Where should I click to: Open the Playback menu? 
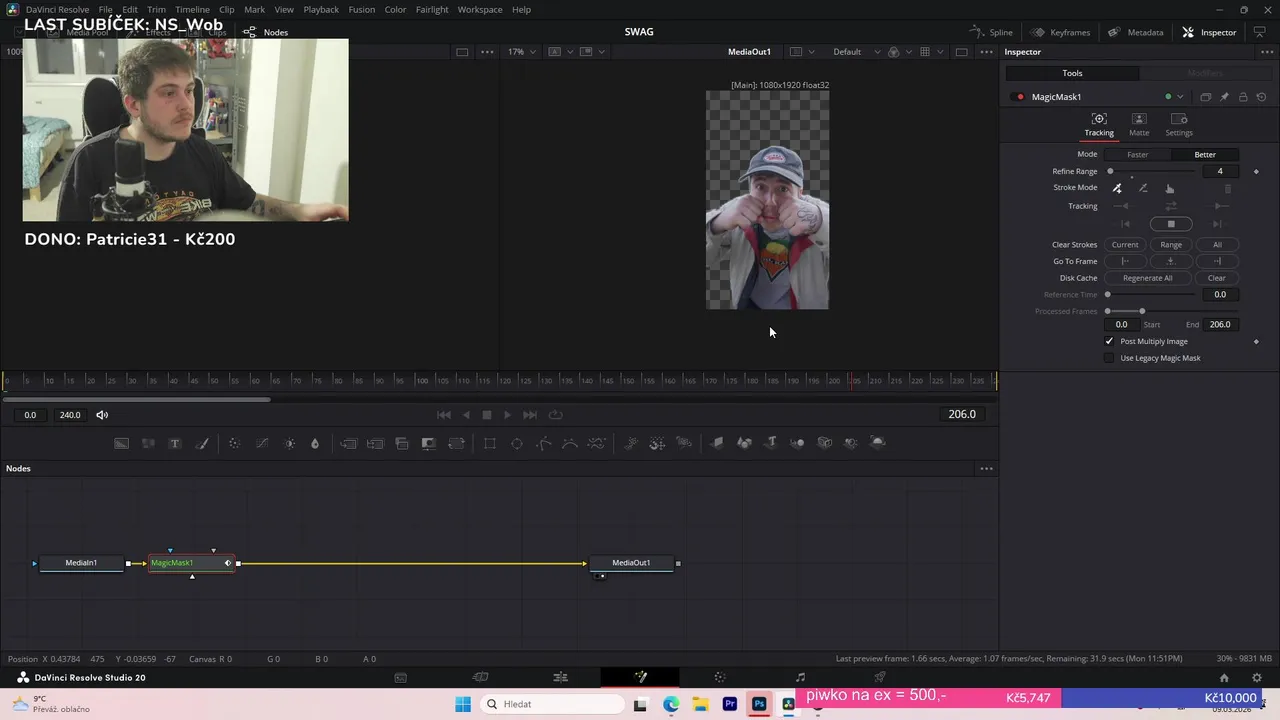321,9
